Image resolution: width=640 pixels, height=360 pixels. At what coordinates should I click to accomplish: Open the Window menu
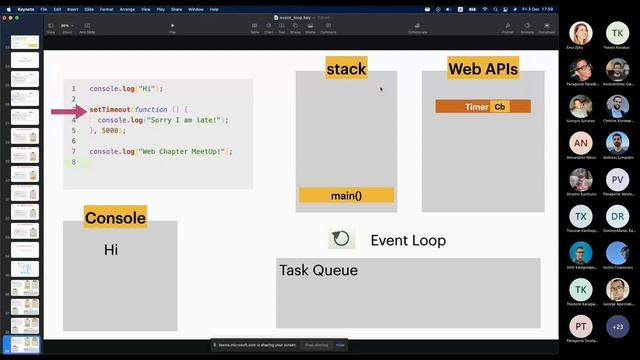(x=196, y=9)
